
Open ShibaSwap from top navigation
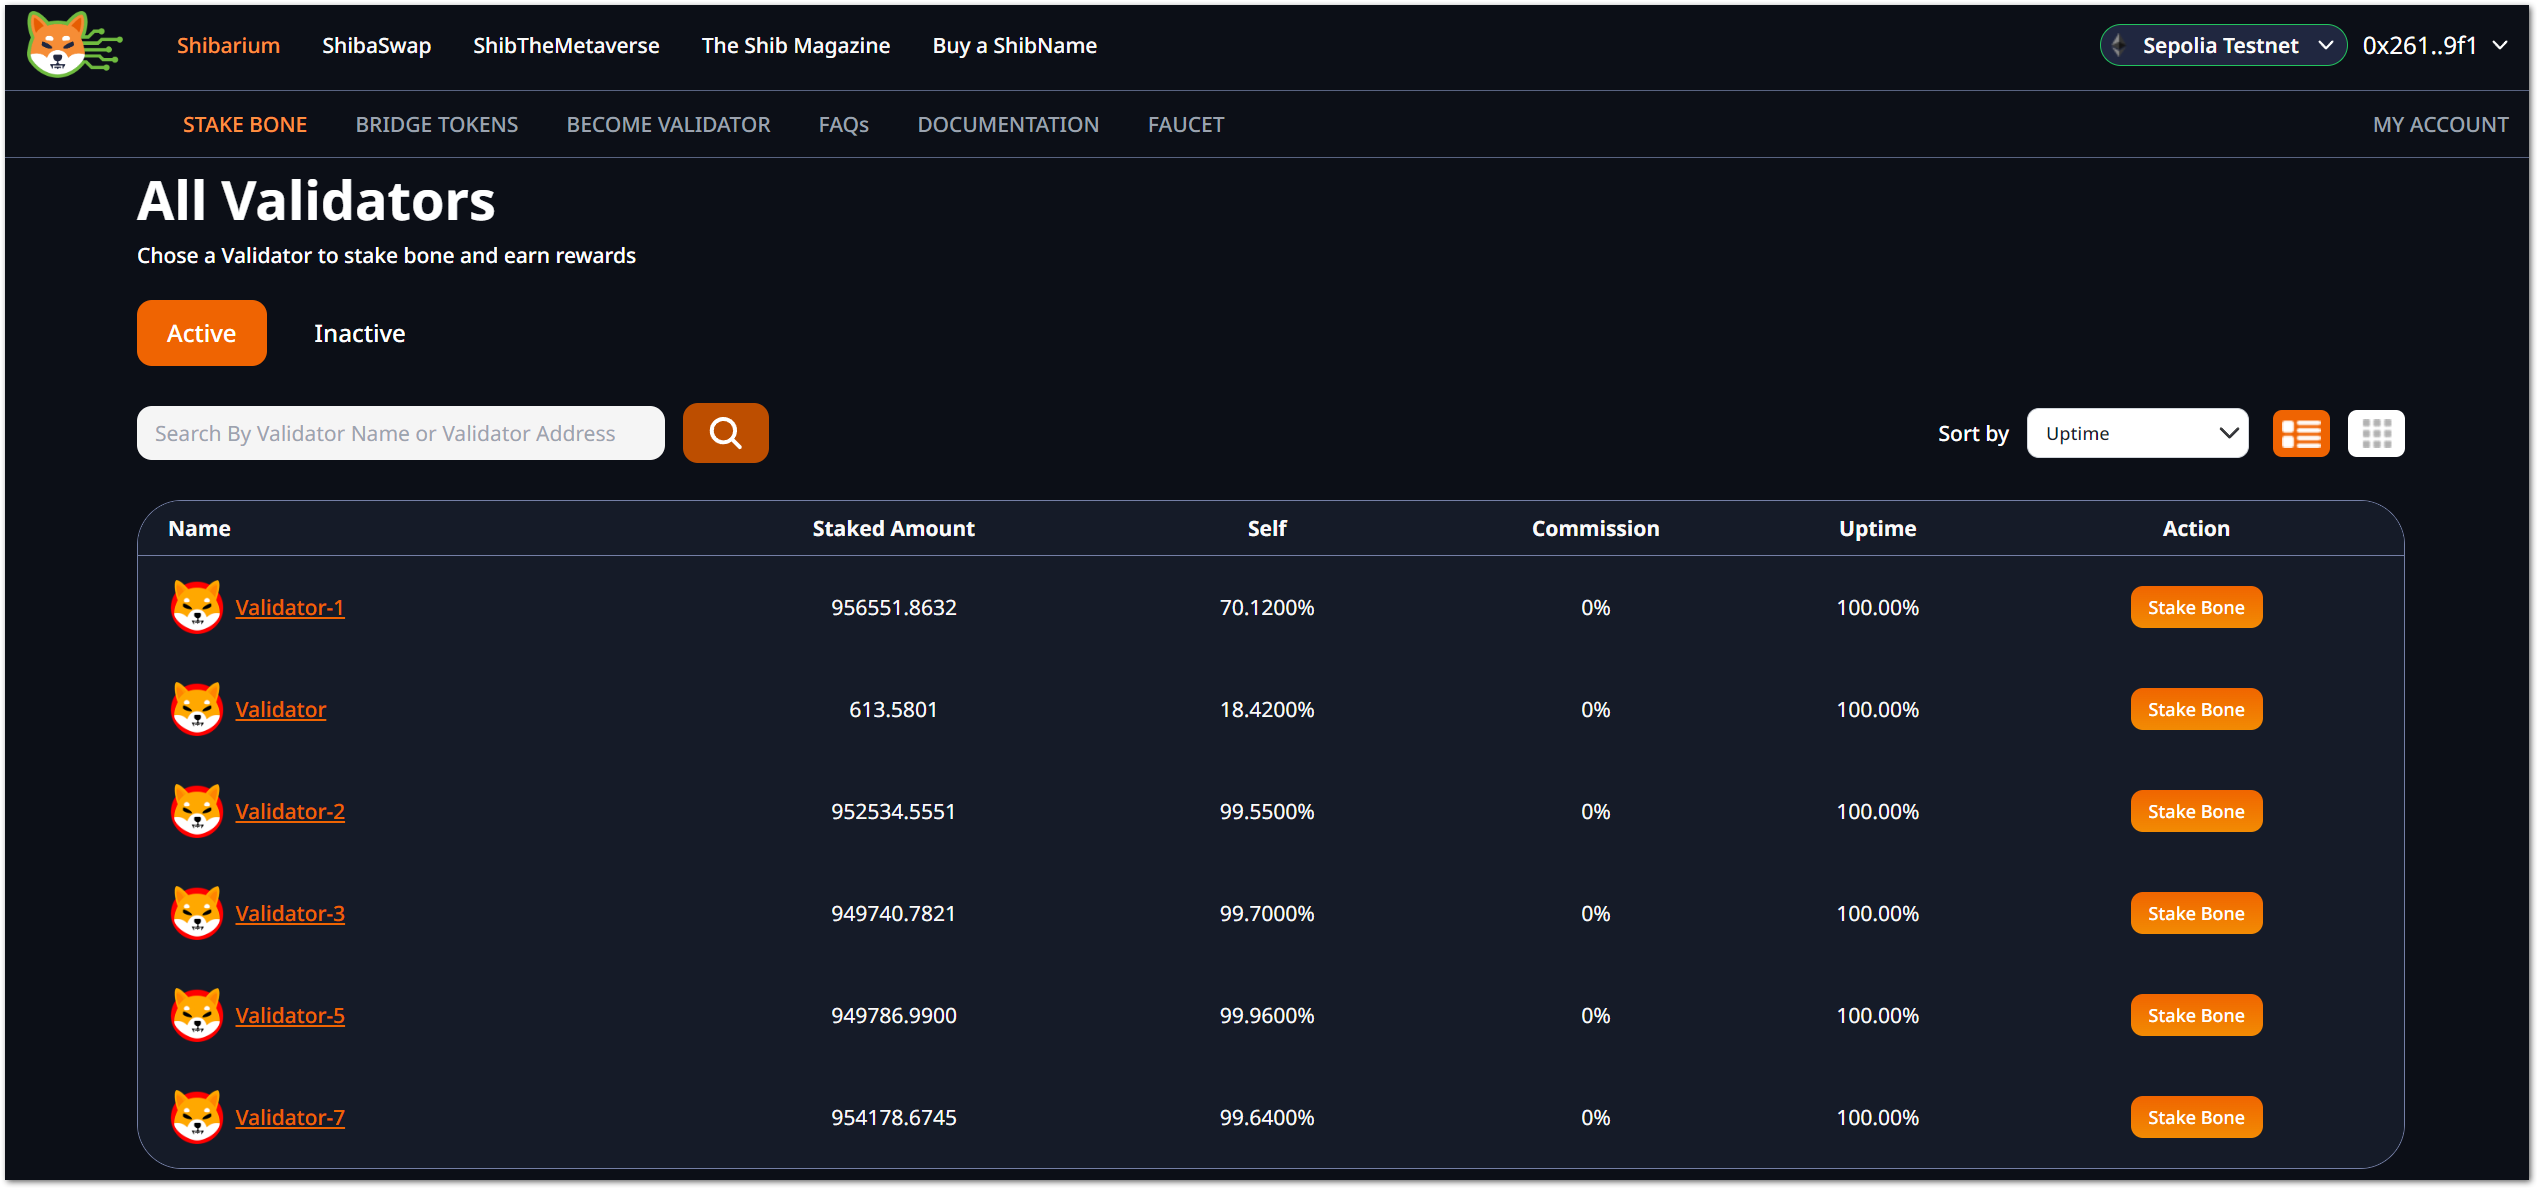376,46
